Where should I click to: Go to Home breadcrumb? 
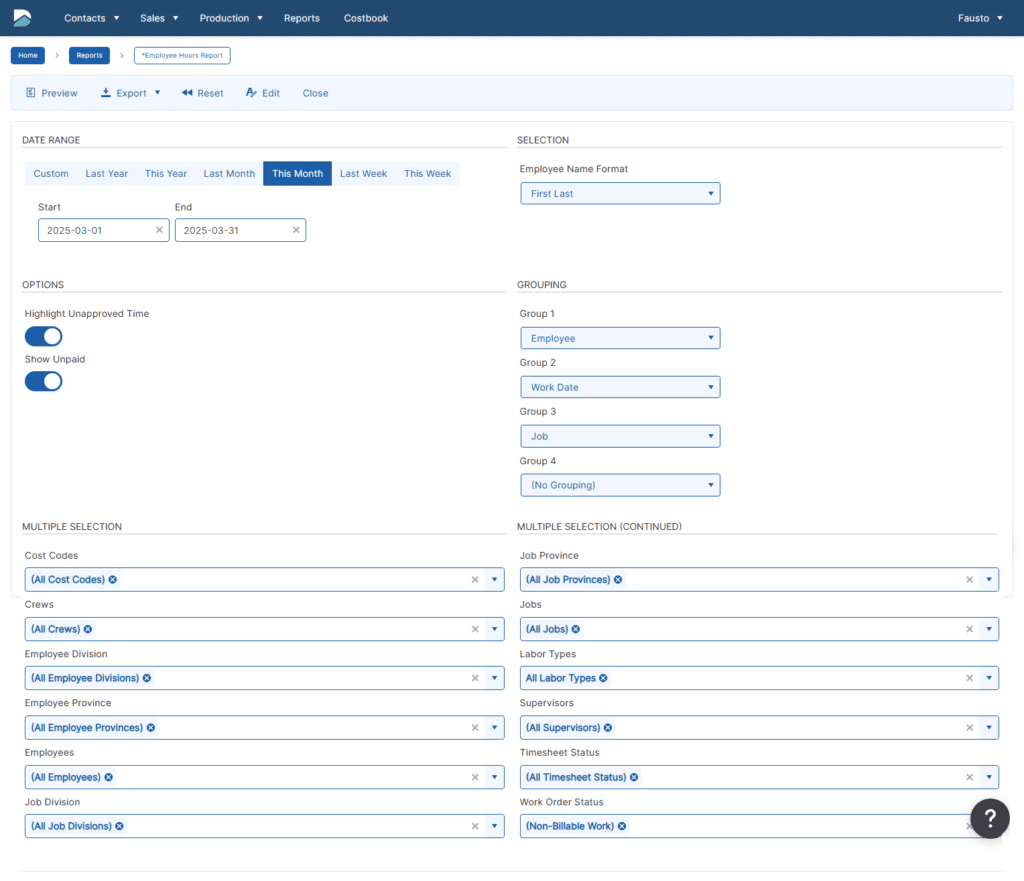[x=28, y=56]
